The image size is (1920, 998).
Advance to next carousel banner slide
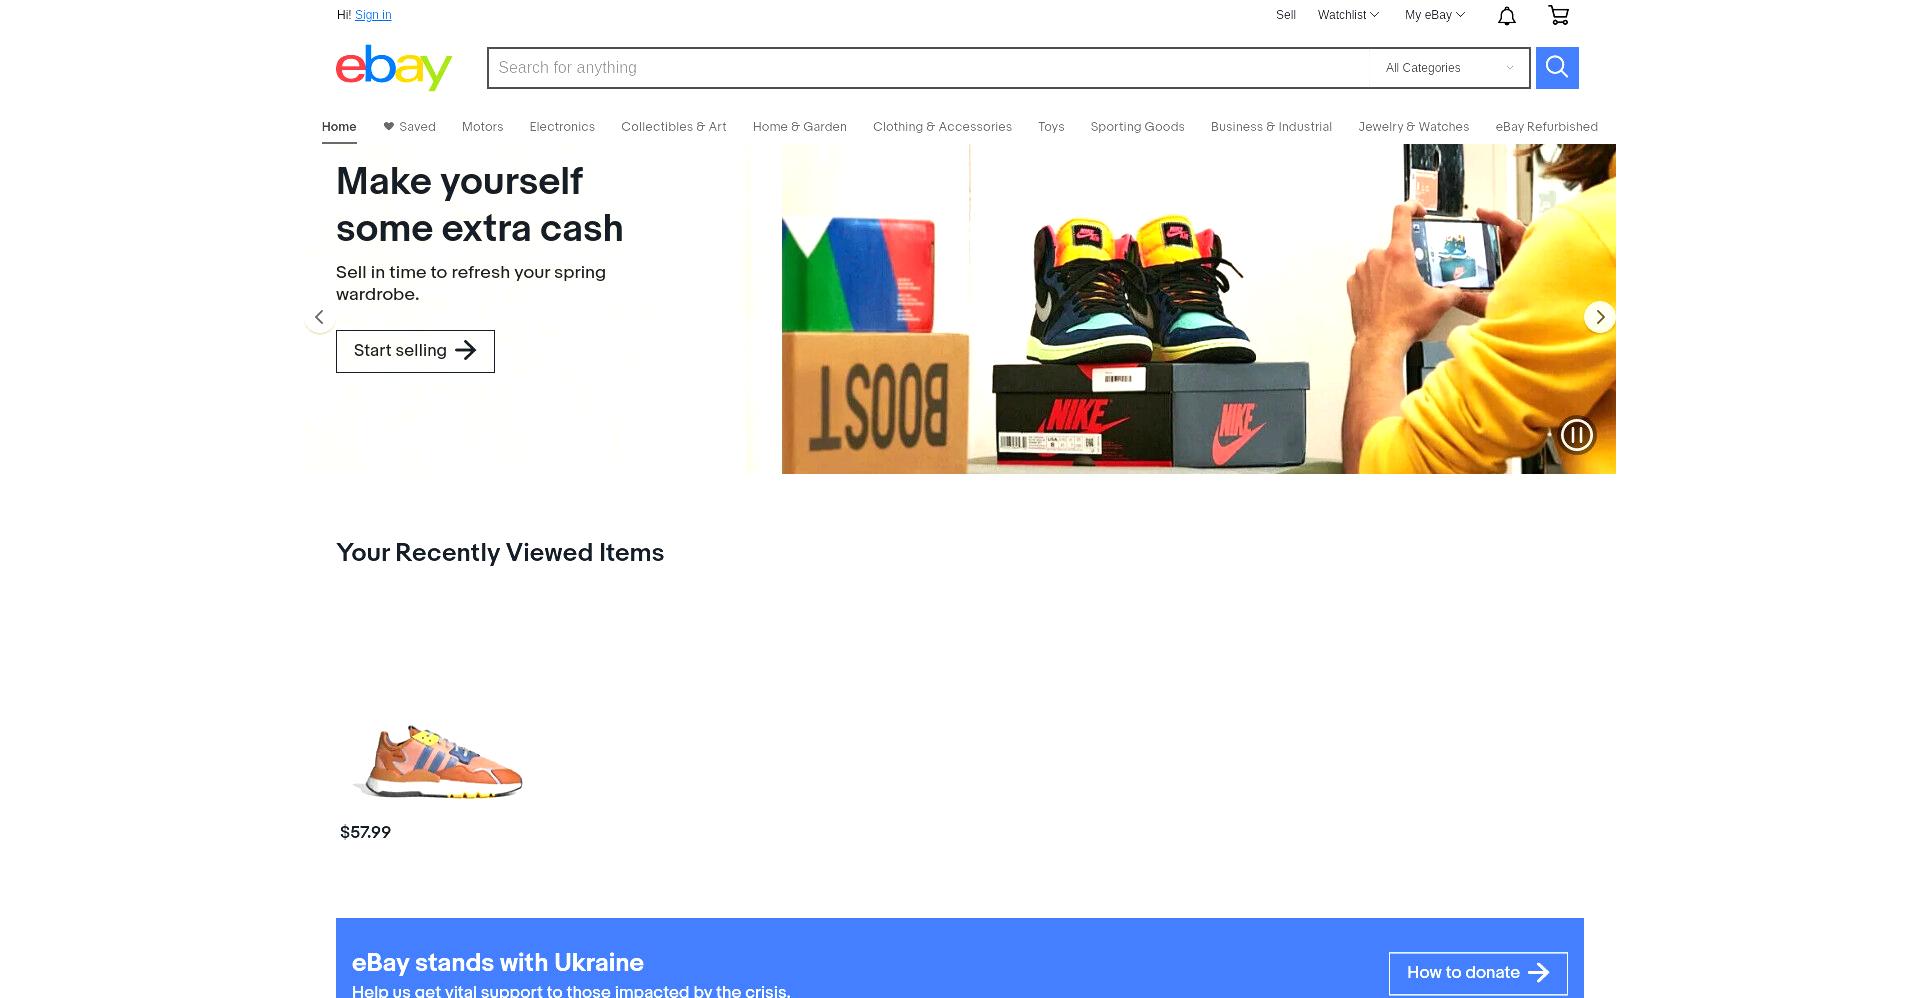pyautogui.click(x=1600, y=317)
